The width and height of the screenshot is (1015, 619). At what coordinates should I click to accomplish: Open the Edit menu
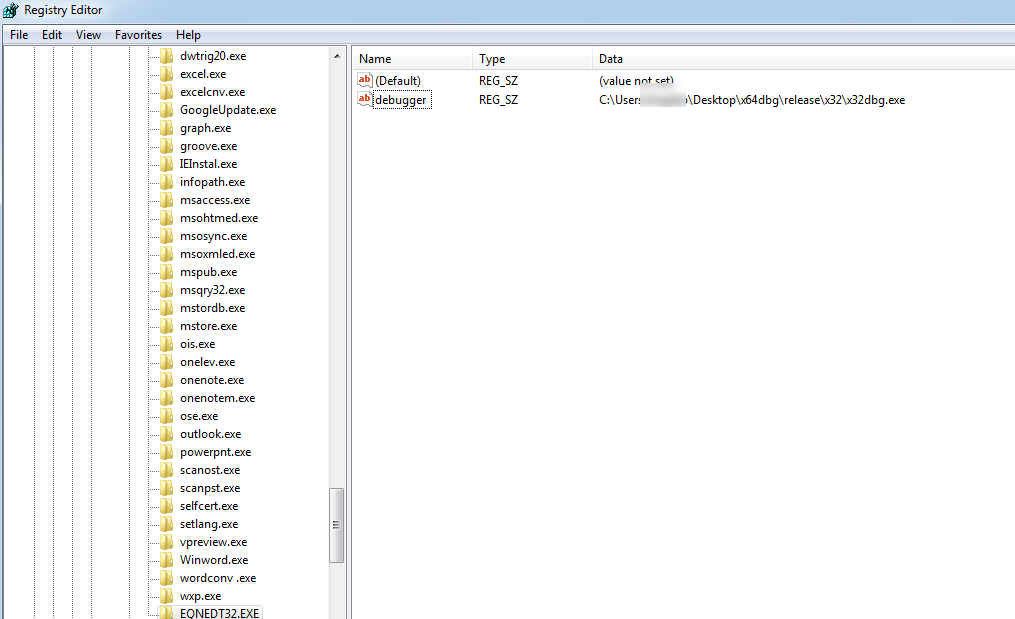[52, 34]
